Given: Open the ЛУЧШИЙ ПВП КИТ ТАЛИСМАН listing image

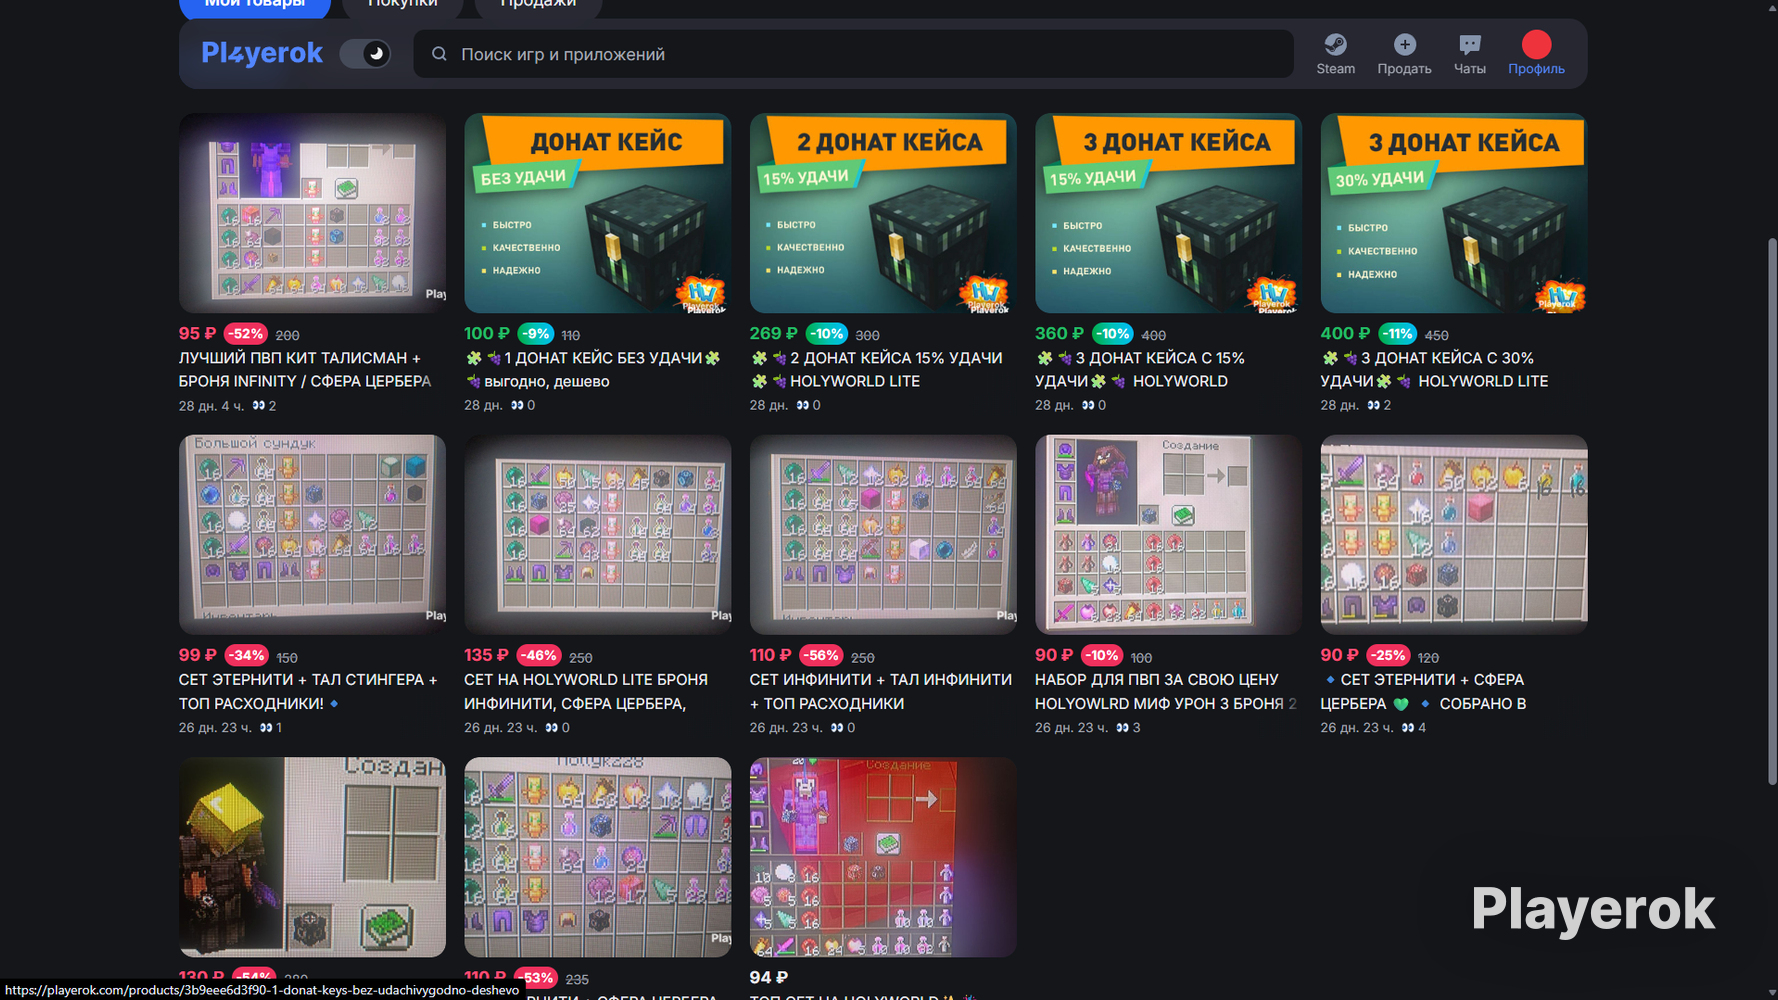Looking at the screenshot, I should coord(312,213).
